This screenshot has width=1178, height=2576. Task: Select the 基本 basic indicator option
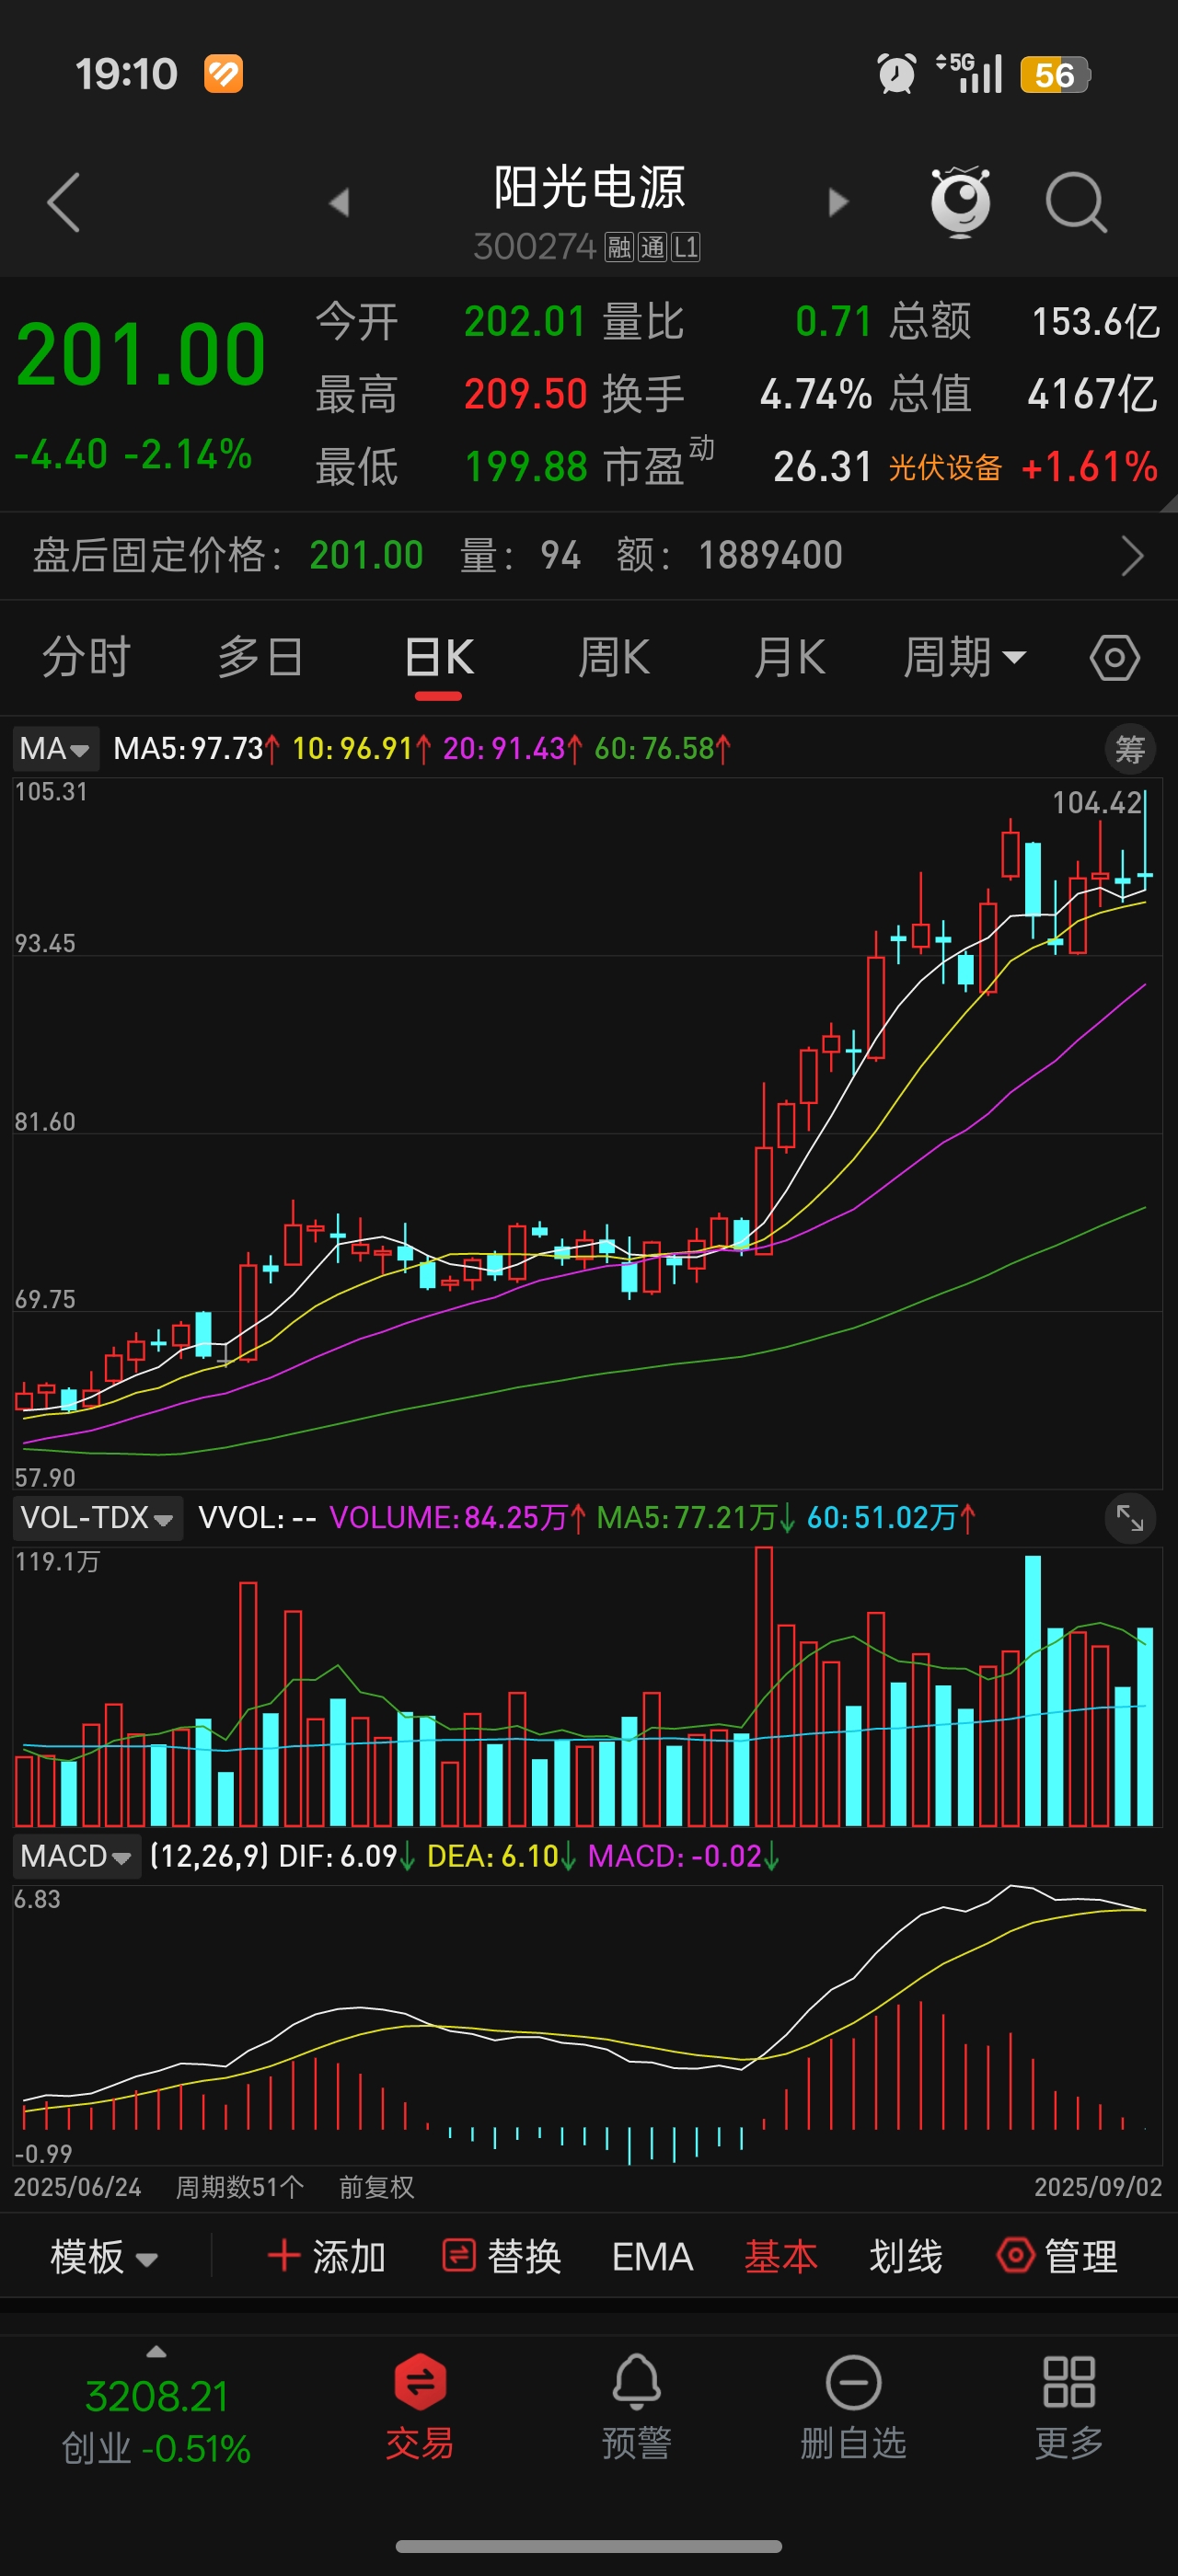tap(781, 2257)
